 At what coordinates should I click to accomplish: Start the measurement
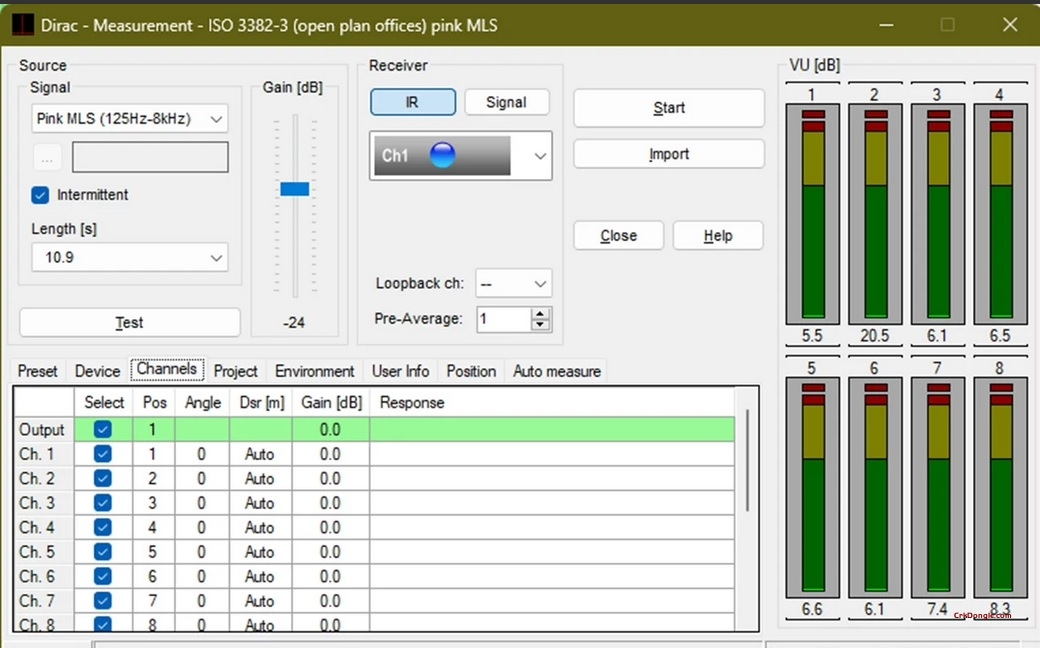point(668,107)
